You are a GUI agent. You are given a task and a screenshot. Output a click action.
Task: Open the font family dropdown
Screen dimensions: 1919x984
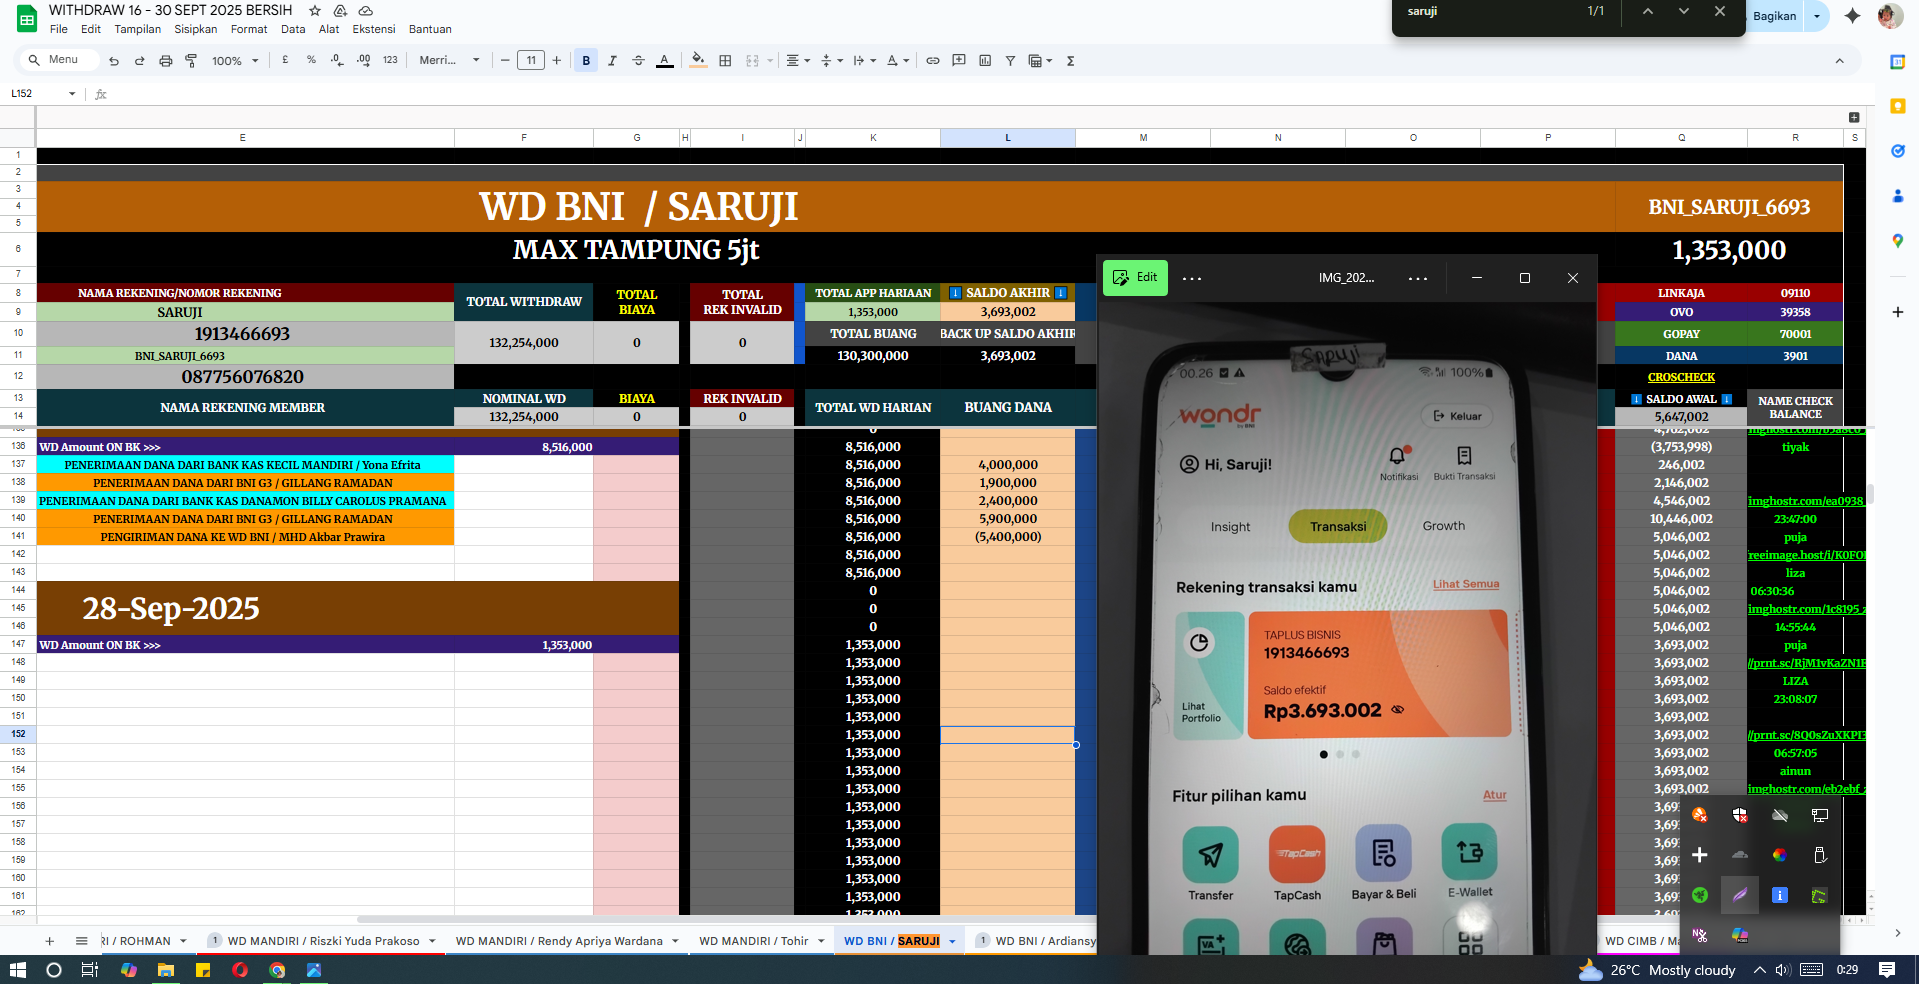(x=449, y=61)
